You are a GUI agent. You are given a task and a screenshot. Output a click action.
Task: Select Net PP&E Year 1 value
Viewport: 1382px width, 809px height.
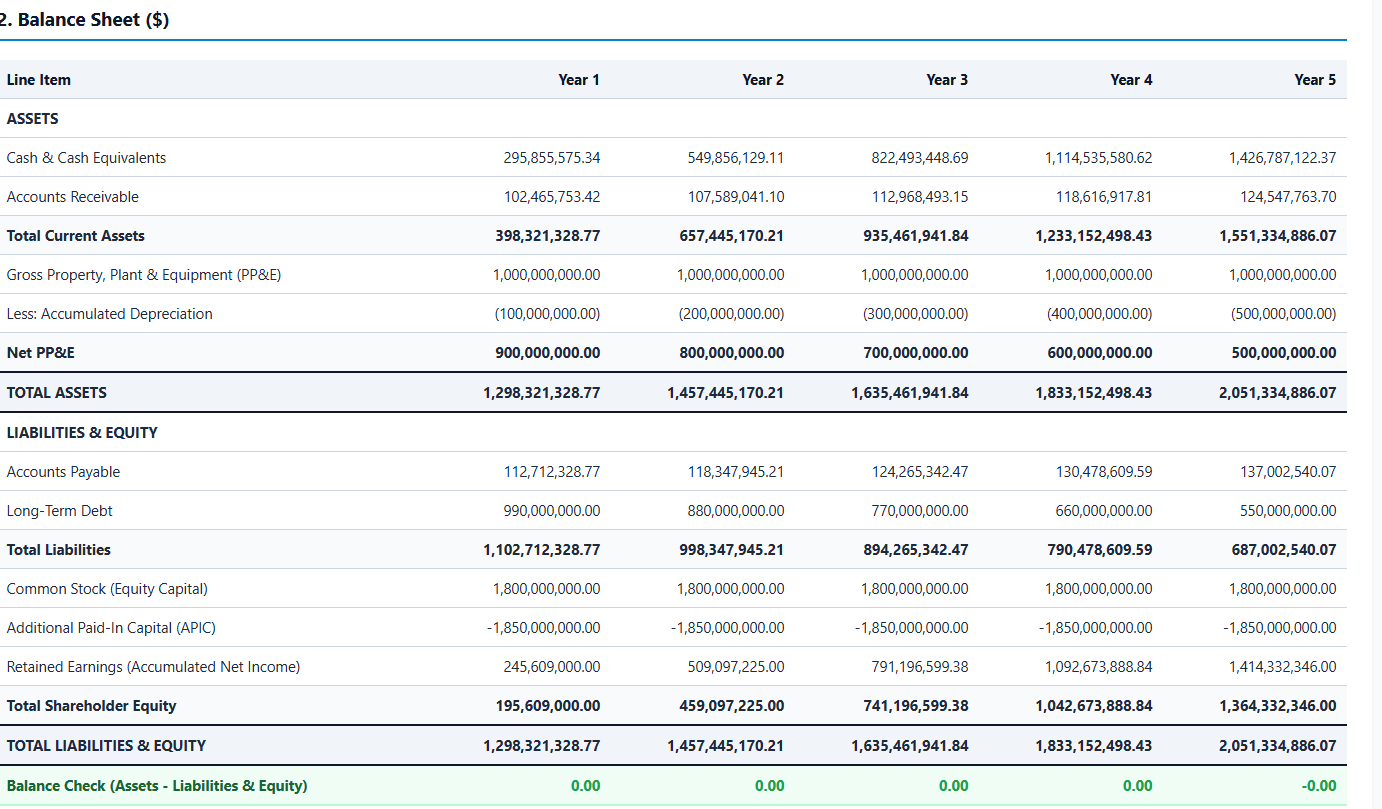548,353
